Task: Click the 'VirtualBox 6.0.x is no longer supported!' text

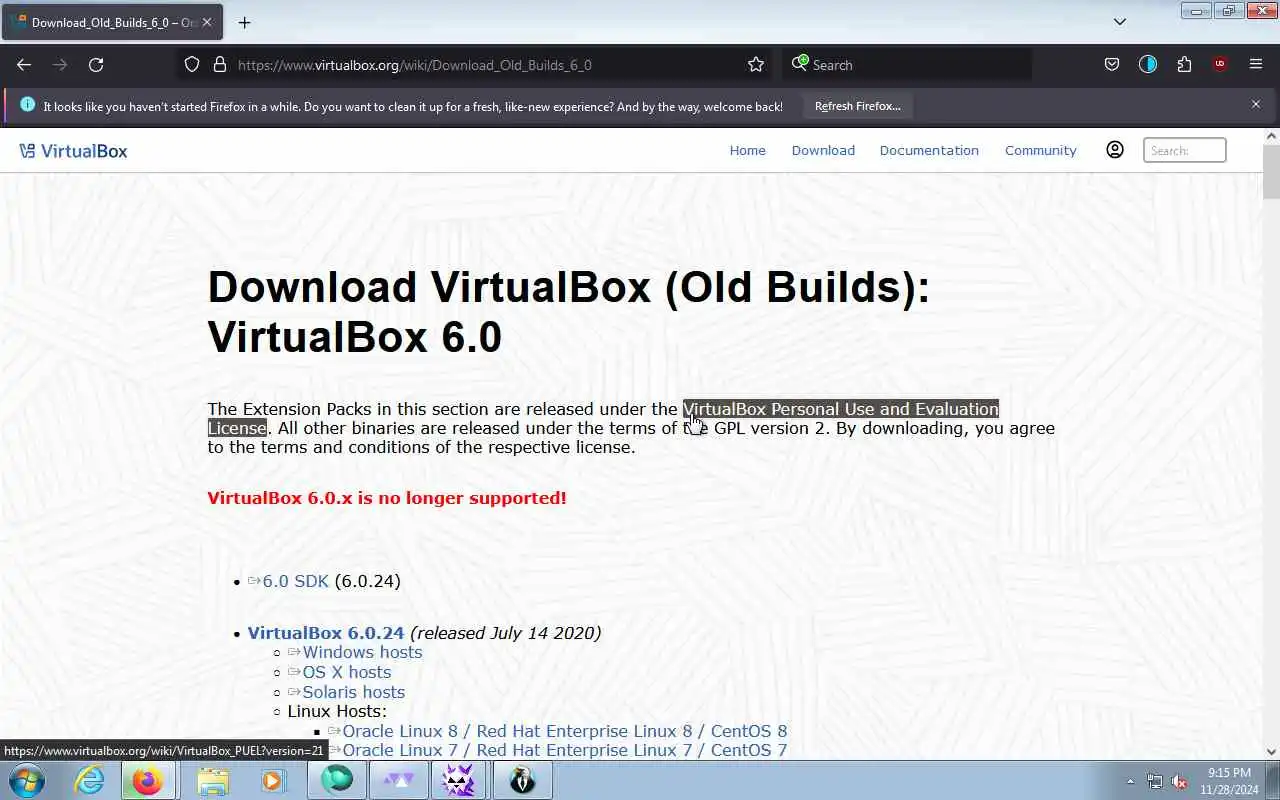Action: click(387, 498)
